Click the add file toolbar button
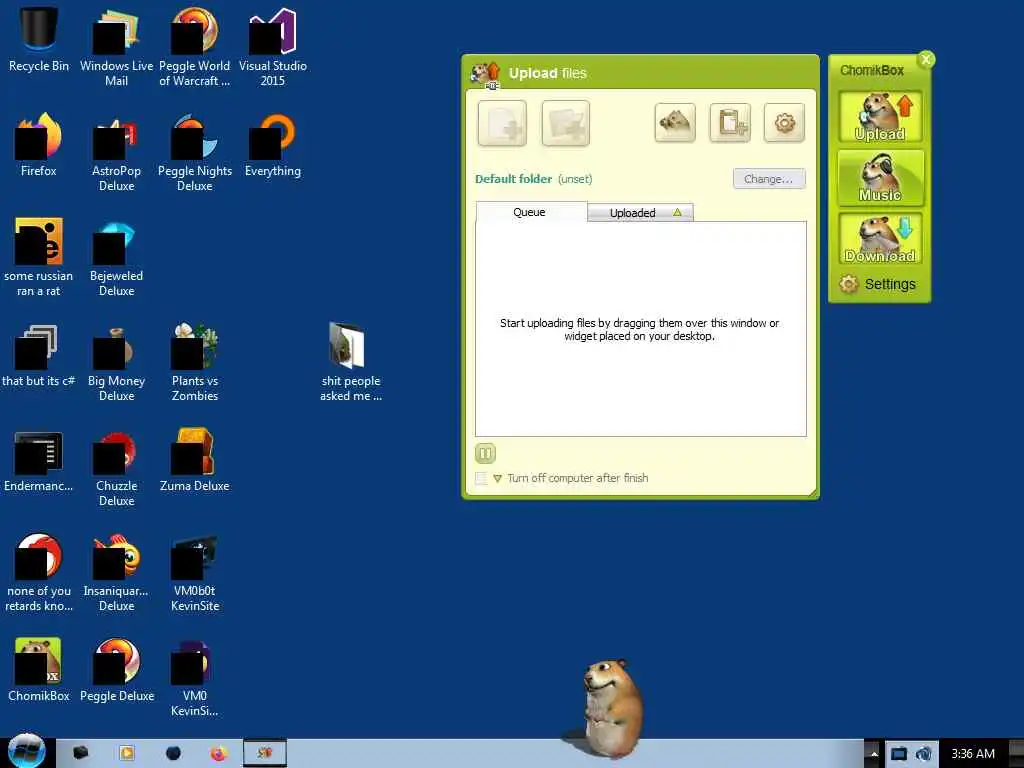Image resolution: width=1024 pixels, height=768 pixels. [x=502, y=123]
